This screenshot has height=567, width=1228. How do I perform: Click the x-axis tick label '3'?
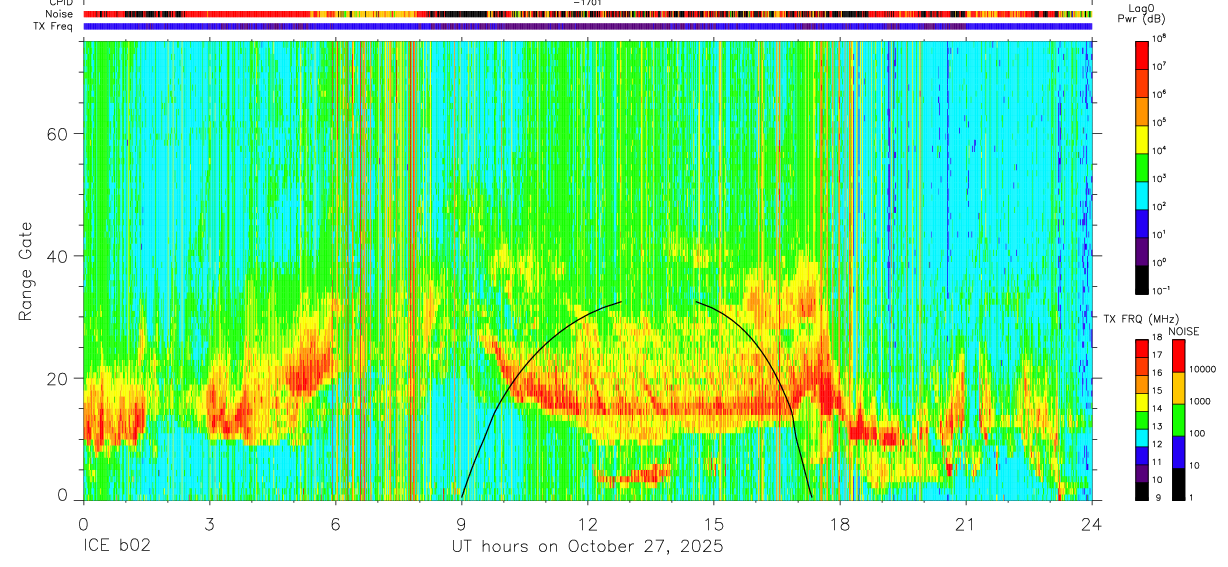209,524
